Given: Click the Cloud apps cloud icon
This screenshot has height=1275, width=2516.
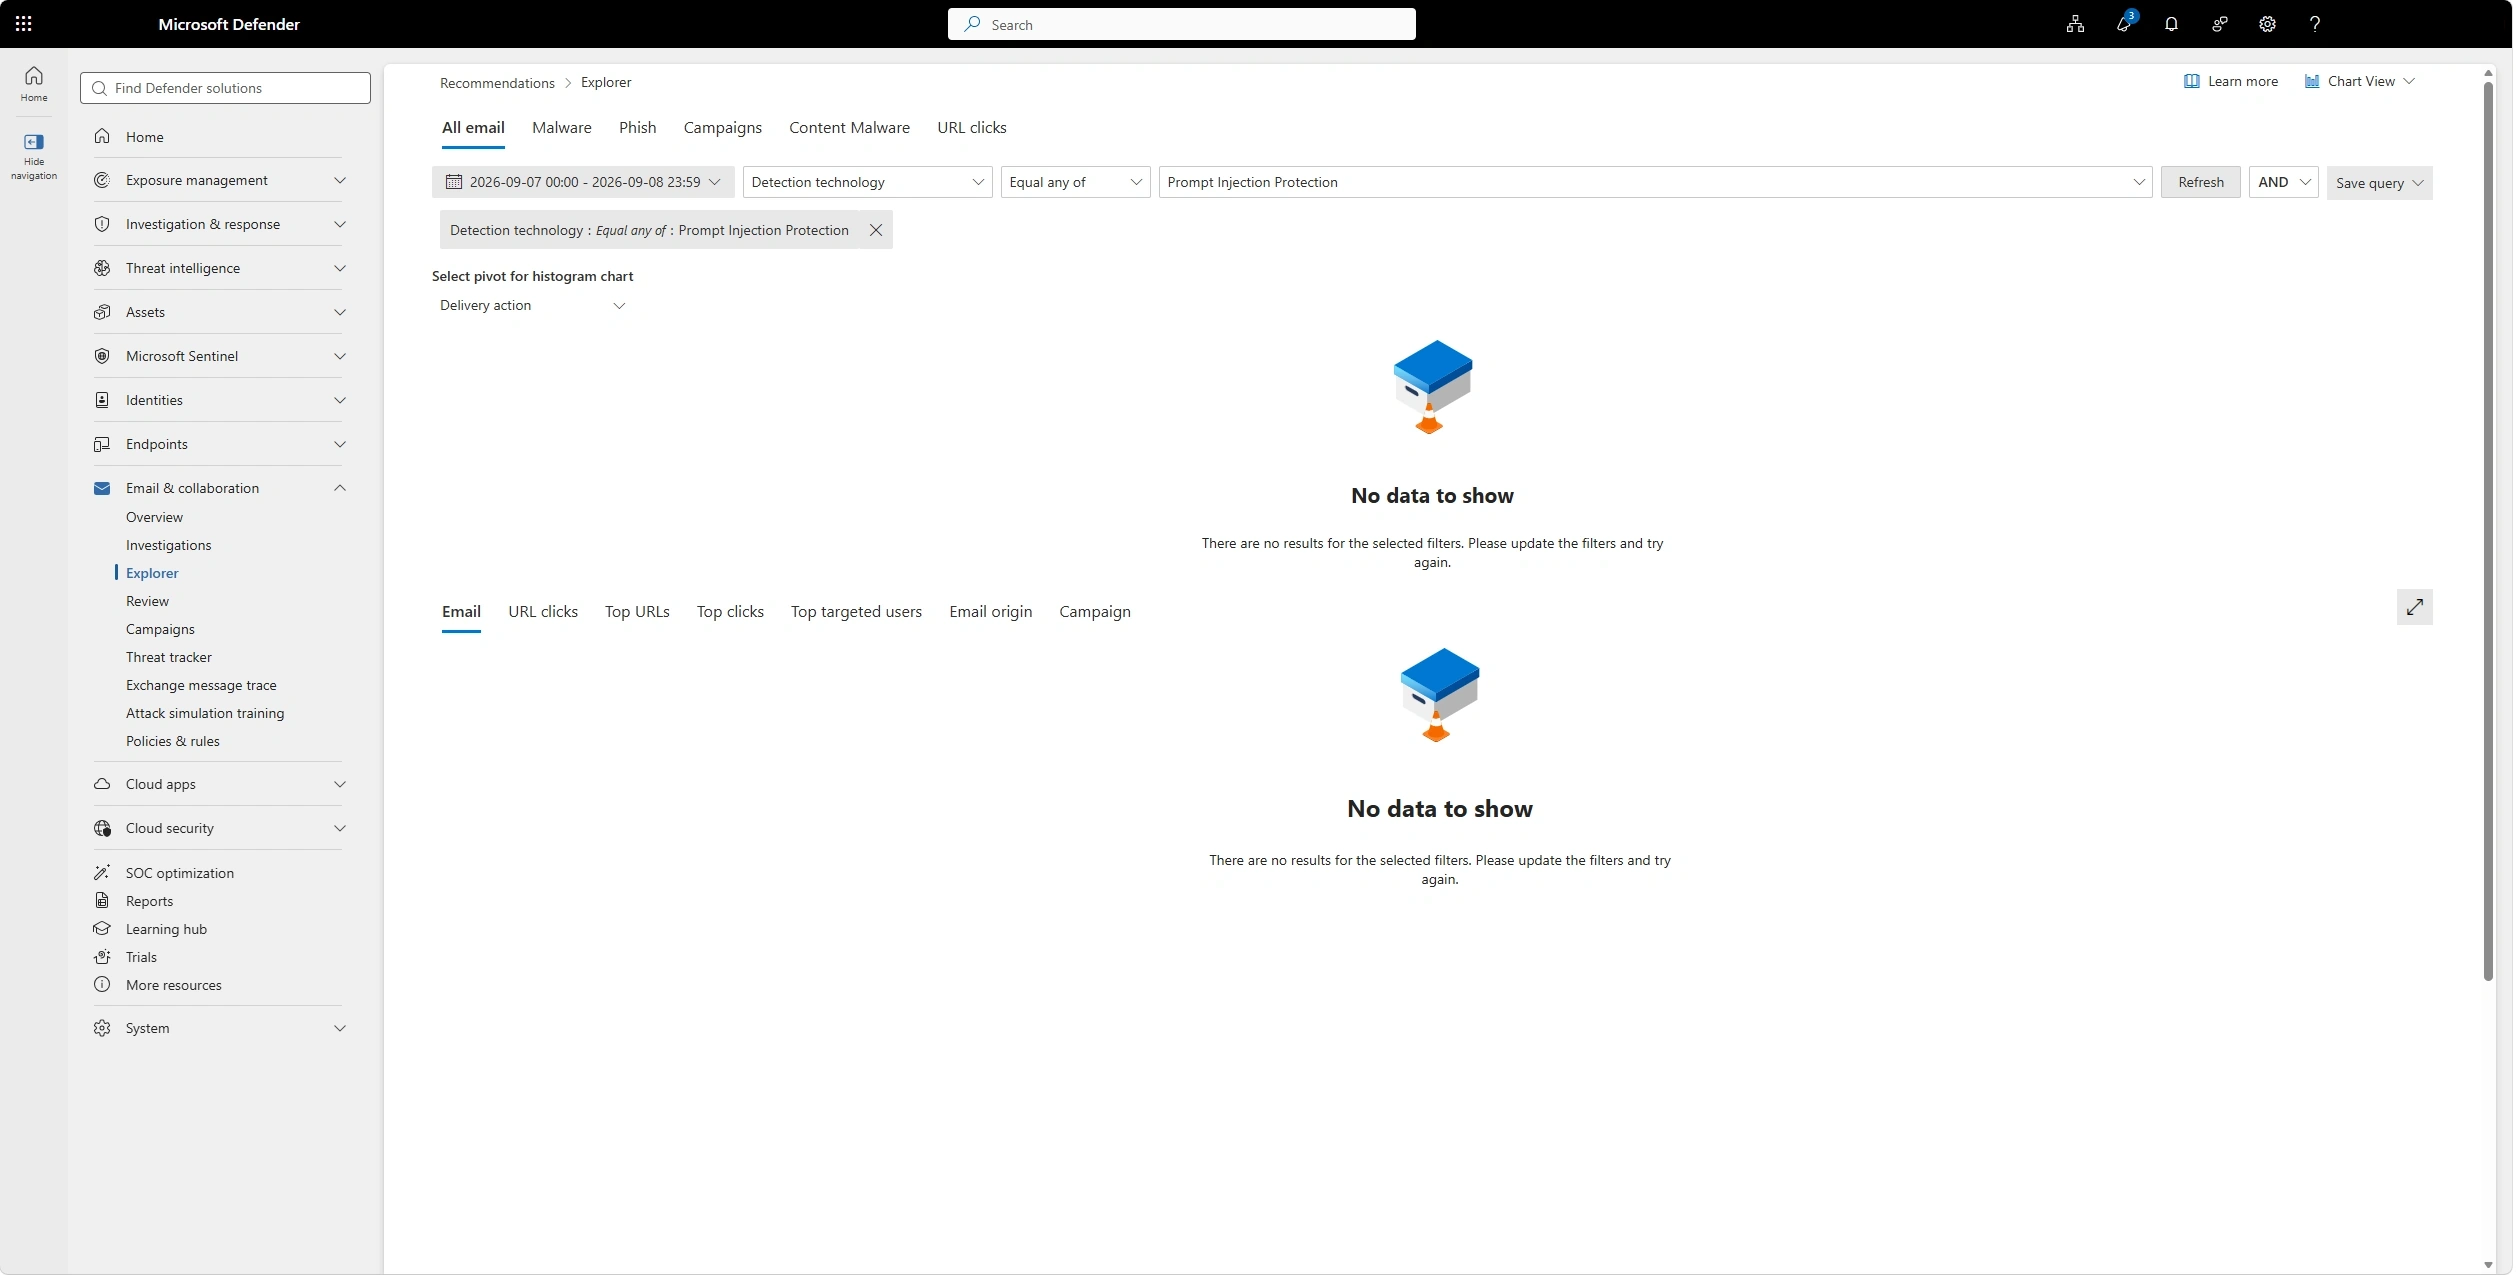Looking at the screenshot, I should (x=102, y=784).
